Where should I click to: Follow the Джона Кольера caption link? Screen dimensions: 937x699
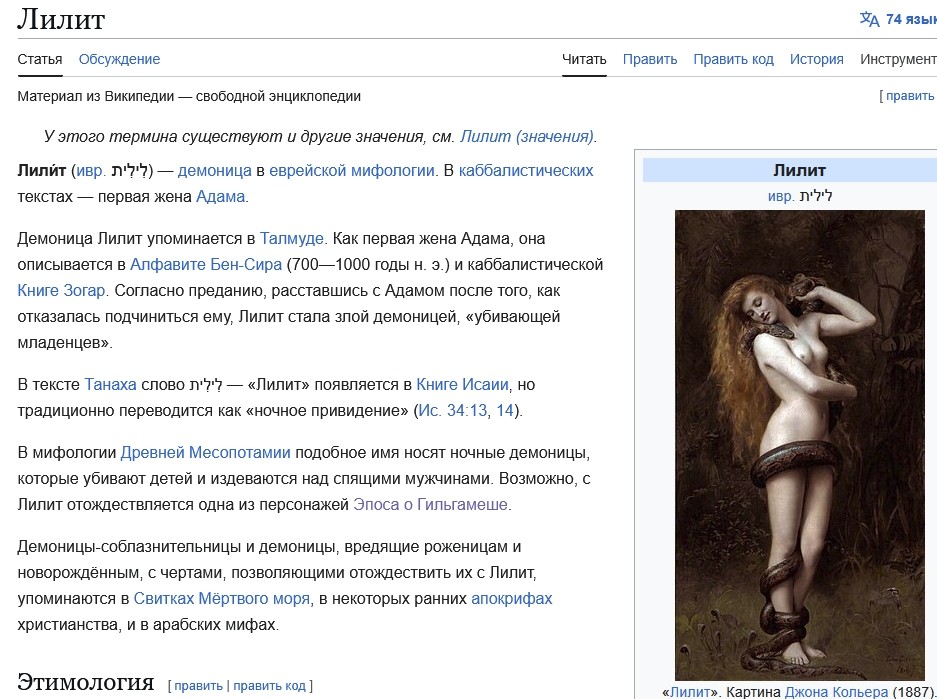click(x=836, y=692)
